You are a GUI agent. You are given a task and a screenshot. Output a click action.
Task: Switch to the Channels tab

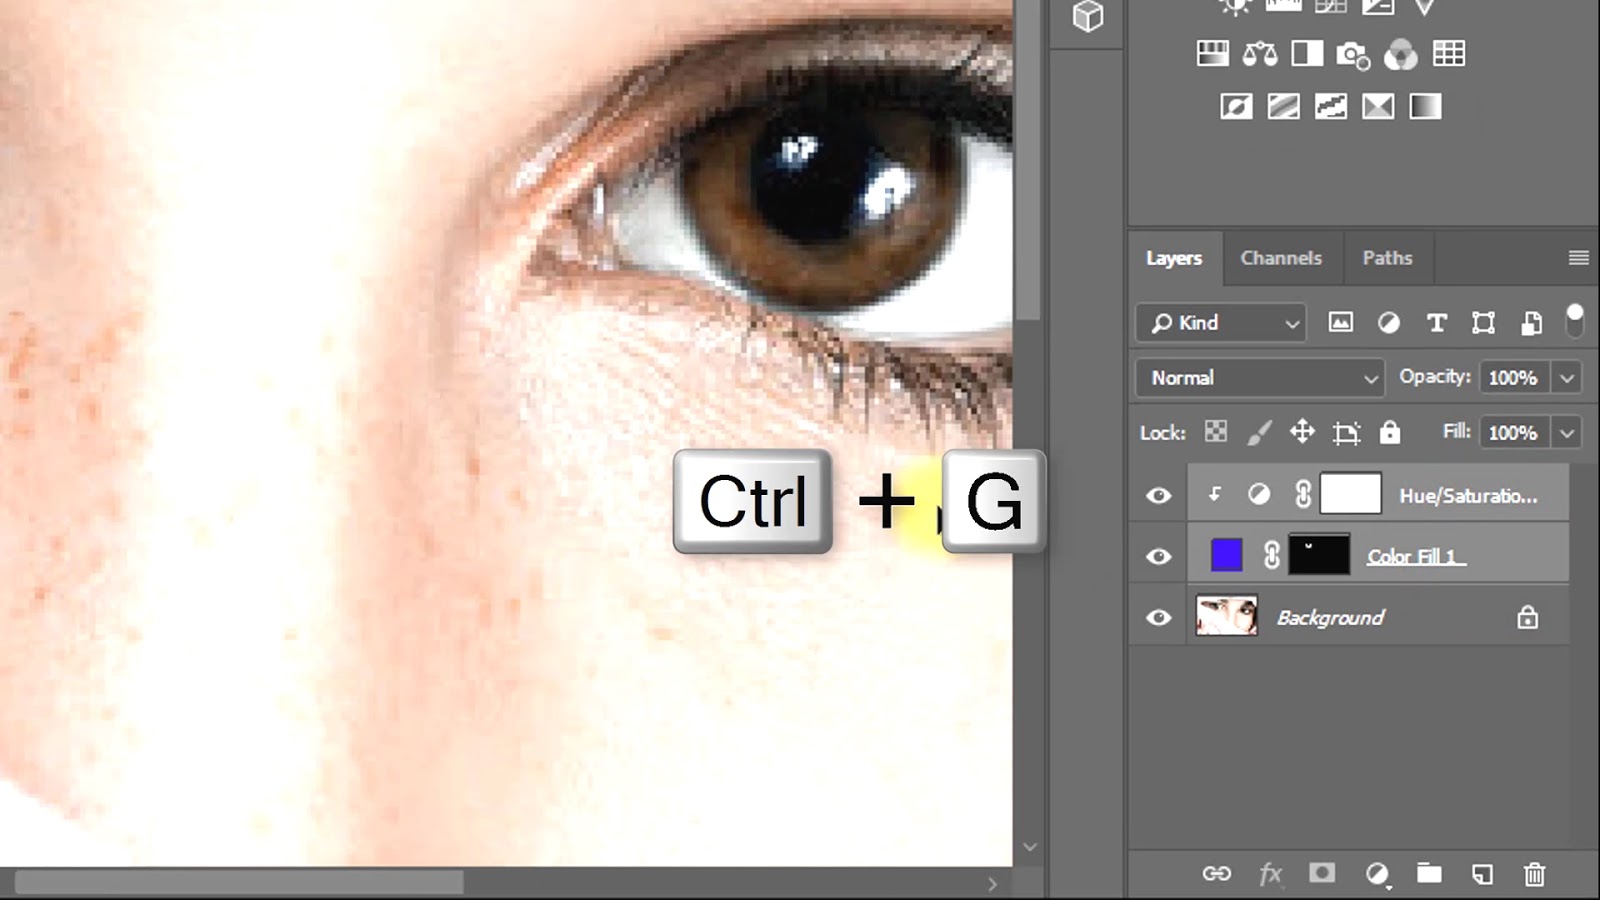[1282, 258]
